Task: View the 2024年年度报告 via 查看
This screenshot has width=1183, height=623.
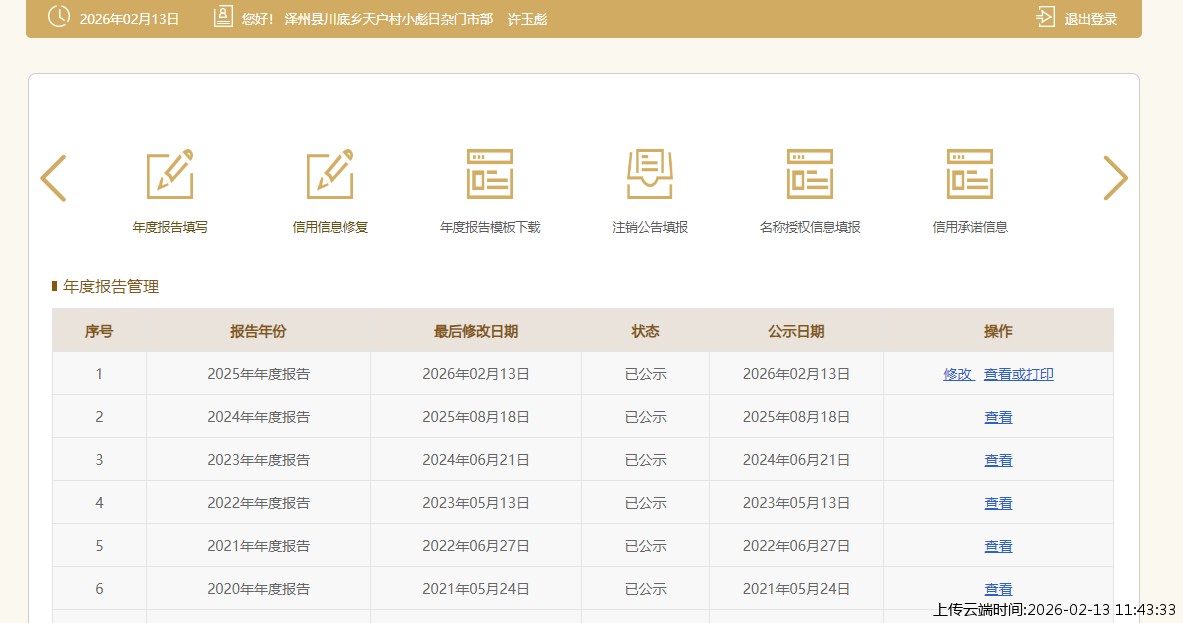Action: [998, 418]
